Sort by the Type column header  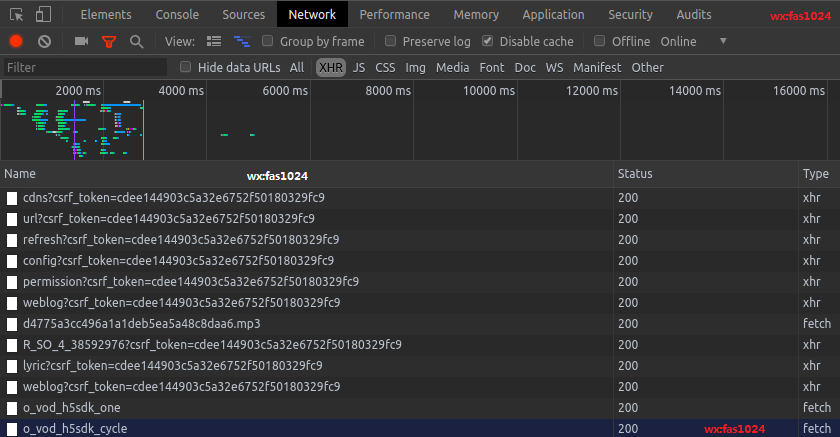click(819, 174)
